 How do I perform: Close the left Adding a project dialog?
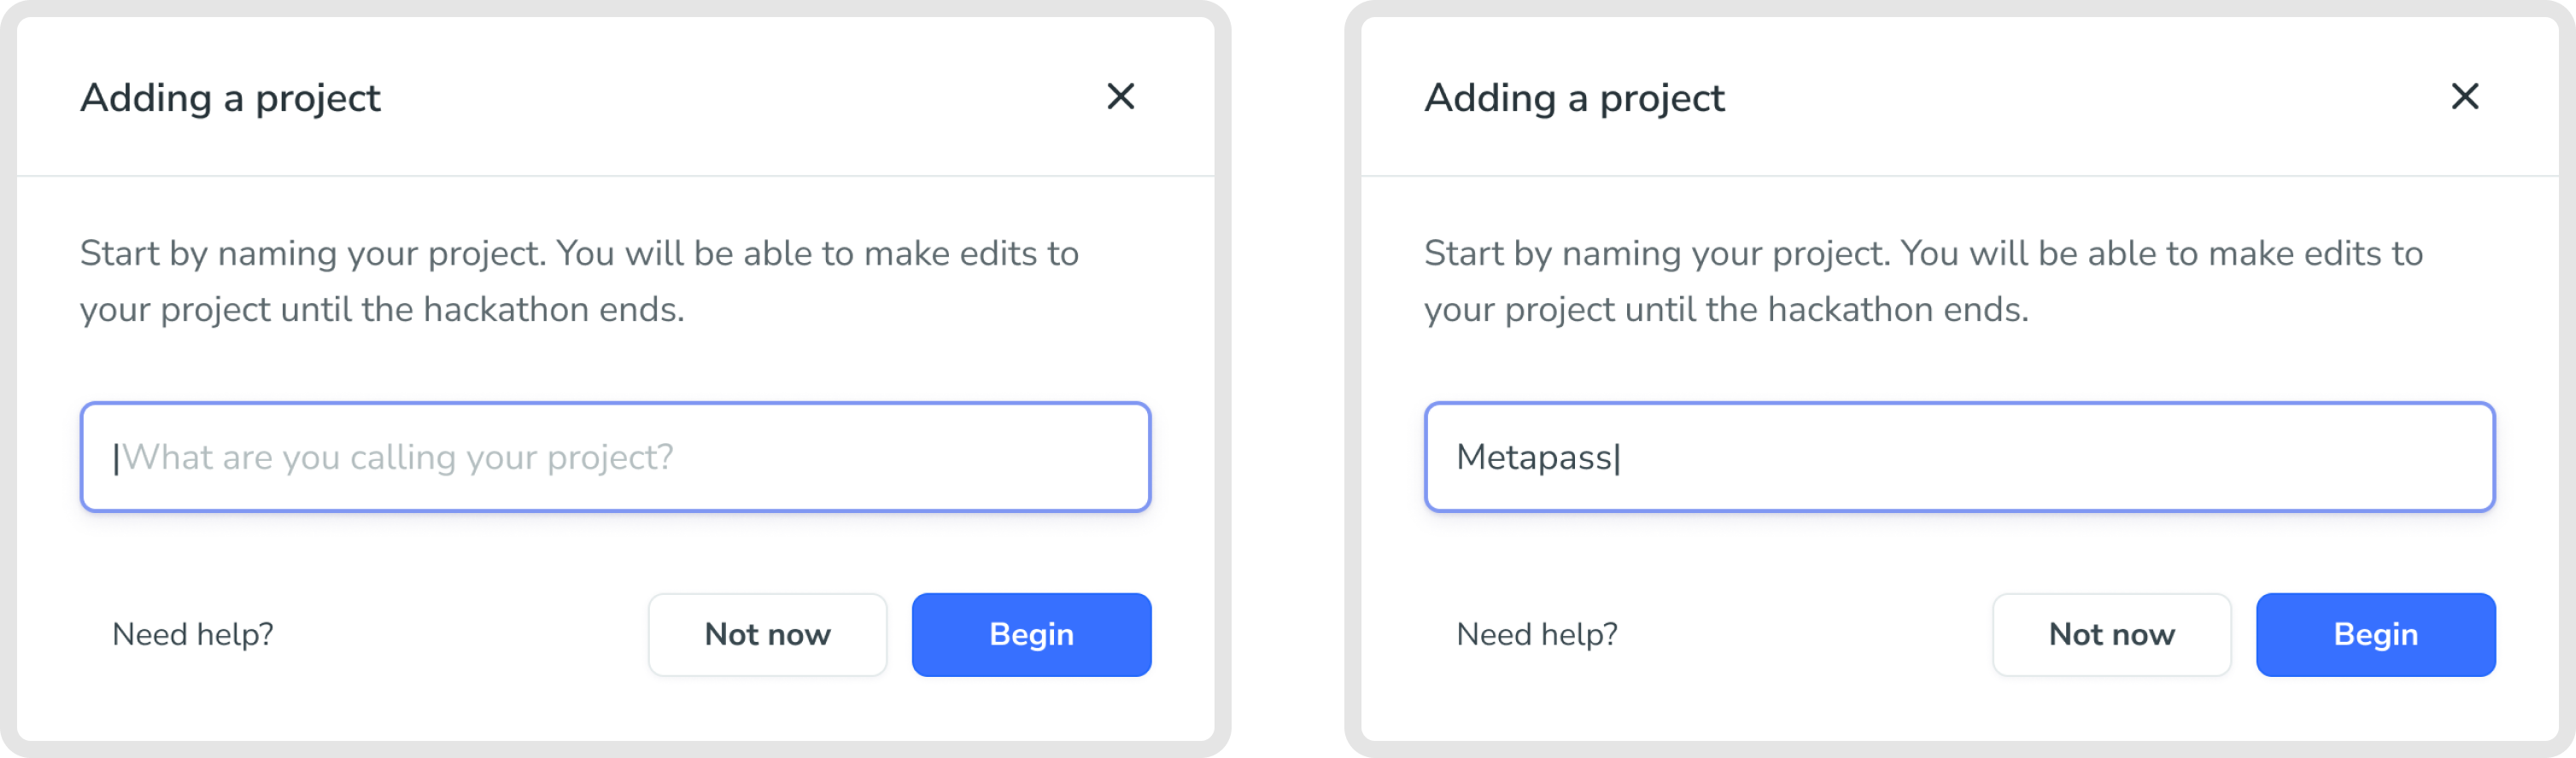1120,97
